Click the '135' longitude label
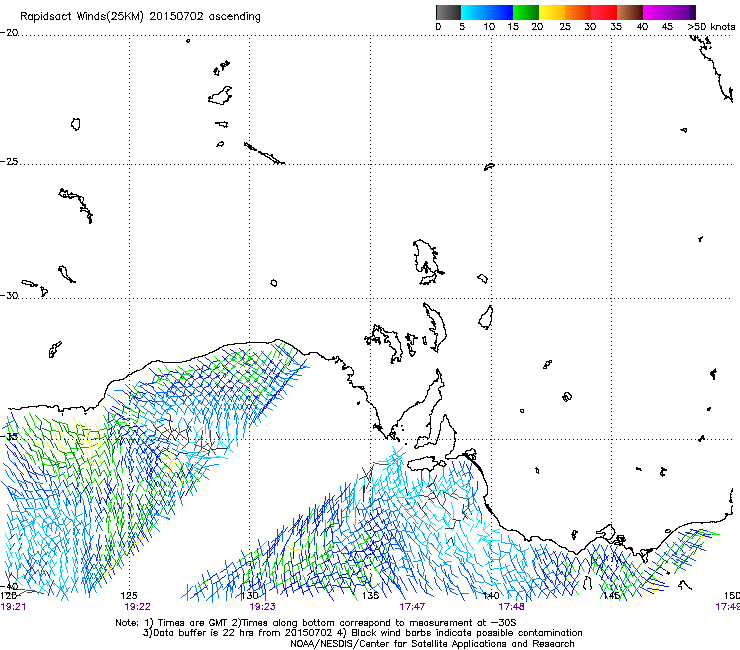740x650 pixels. [x=370, y=596]
